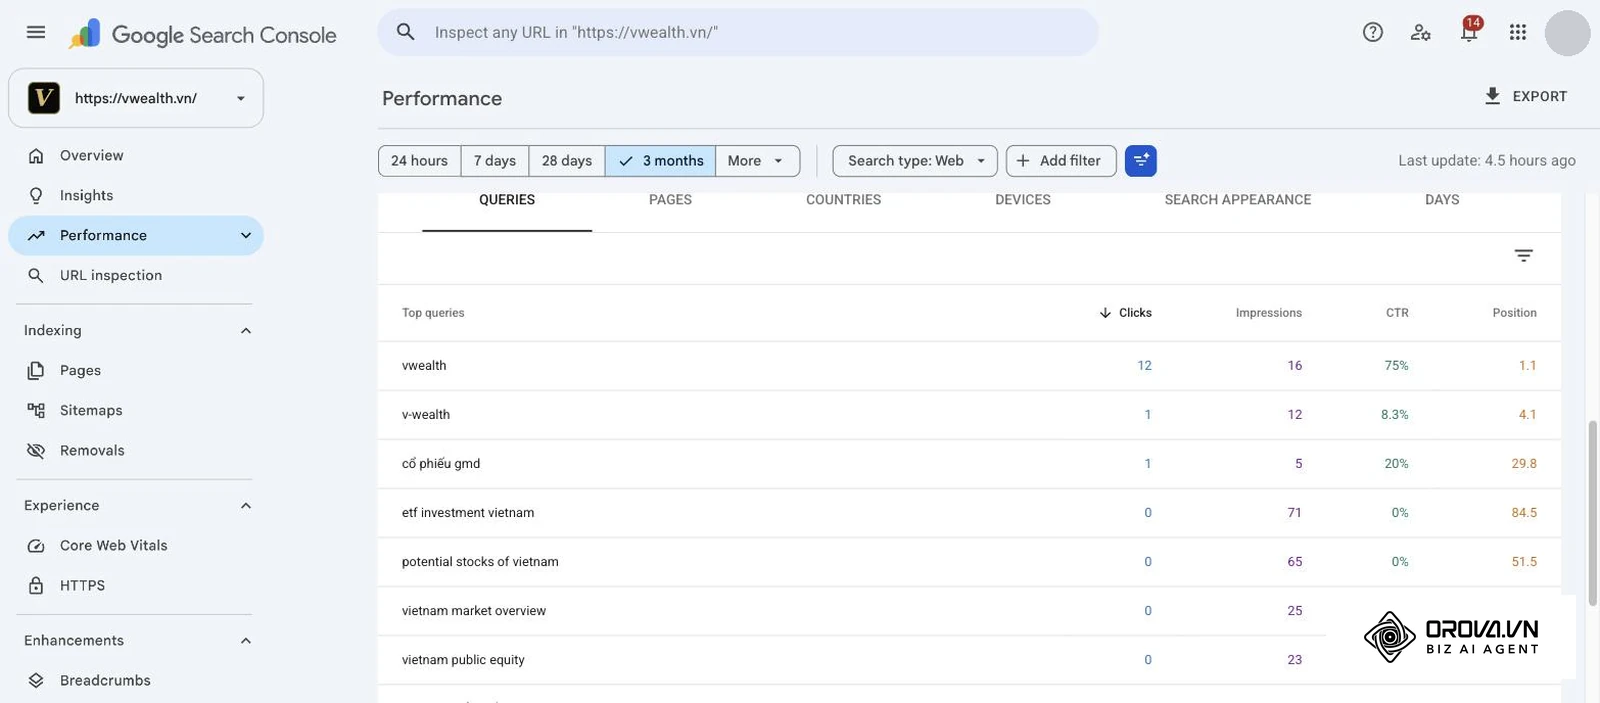
Task: Switch to the DAYS tab
Action: pyautogui.click(x=1442, y=200)
